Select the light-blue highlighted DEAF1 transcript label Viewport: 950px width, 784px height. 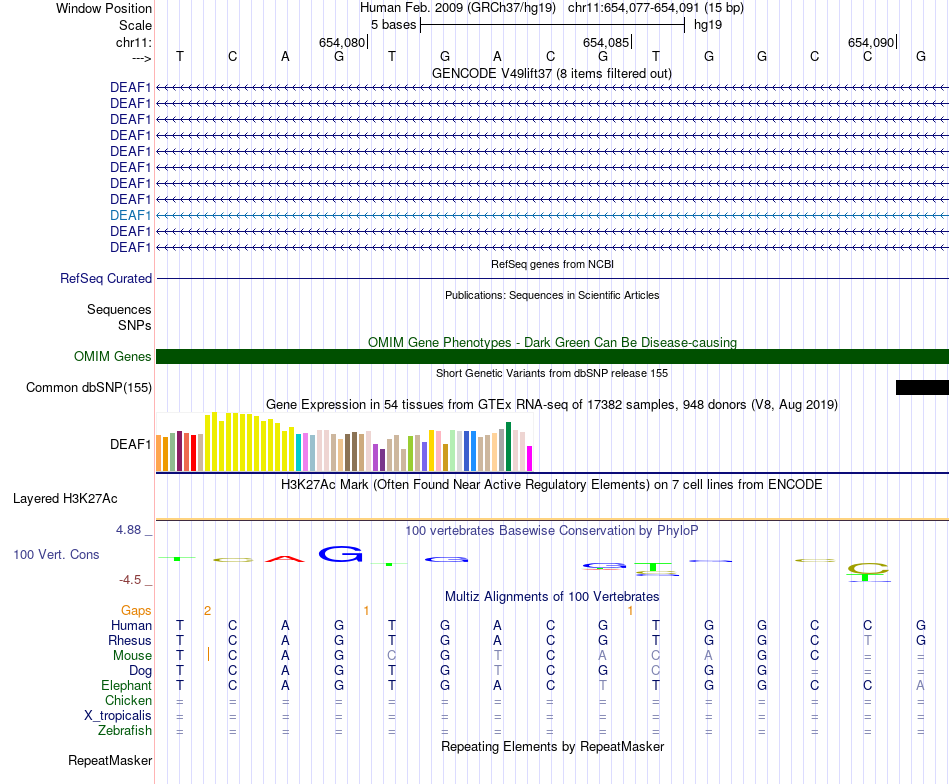pos(130,215)
